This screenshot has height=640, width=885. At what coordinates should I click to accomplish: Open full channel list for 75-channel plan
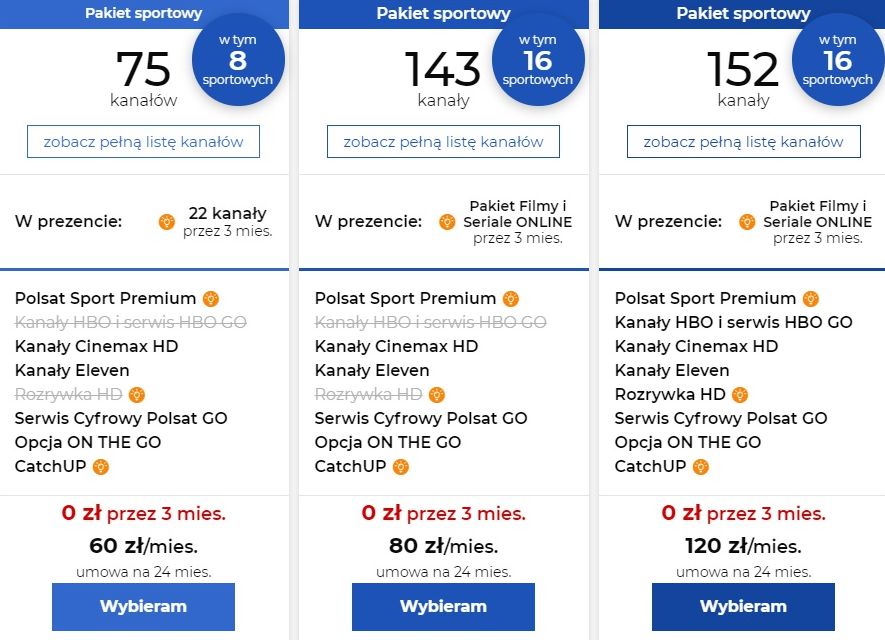pos(143,142)
